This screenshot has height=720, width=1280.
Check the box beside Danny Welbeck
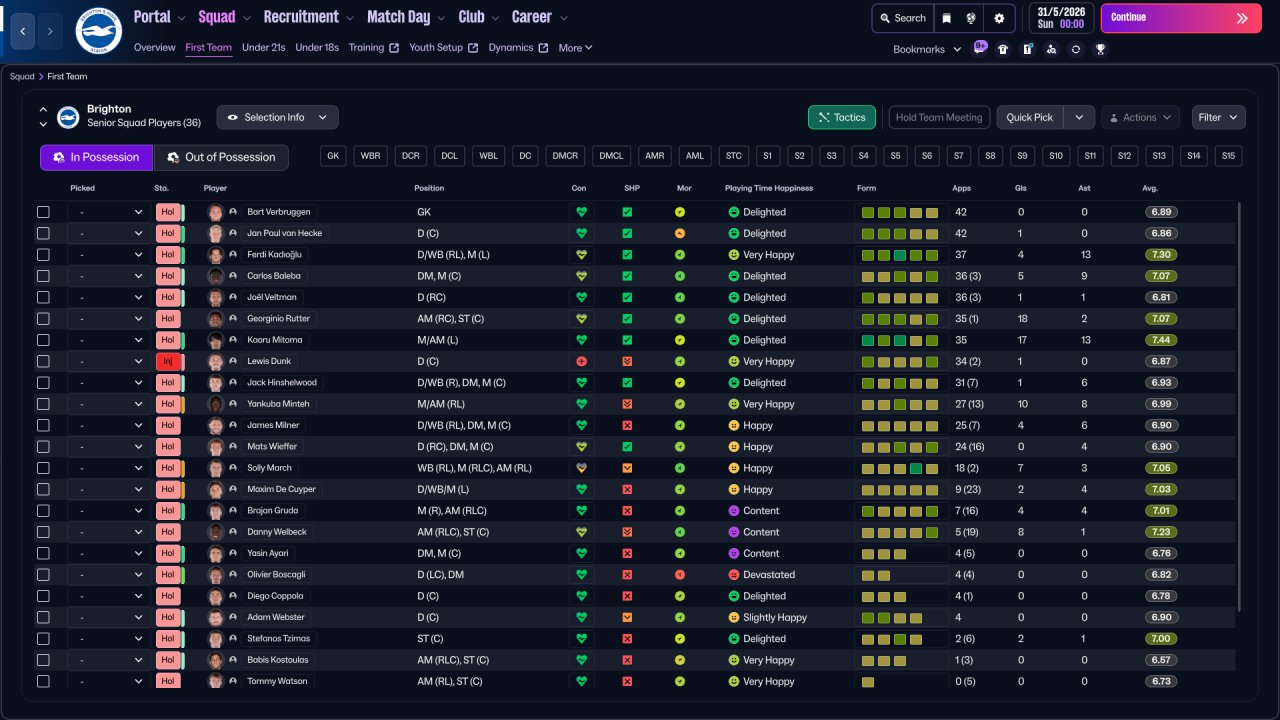click(x=43, y=532)
